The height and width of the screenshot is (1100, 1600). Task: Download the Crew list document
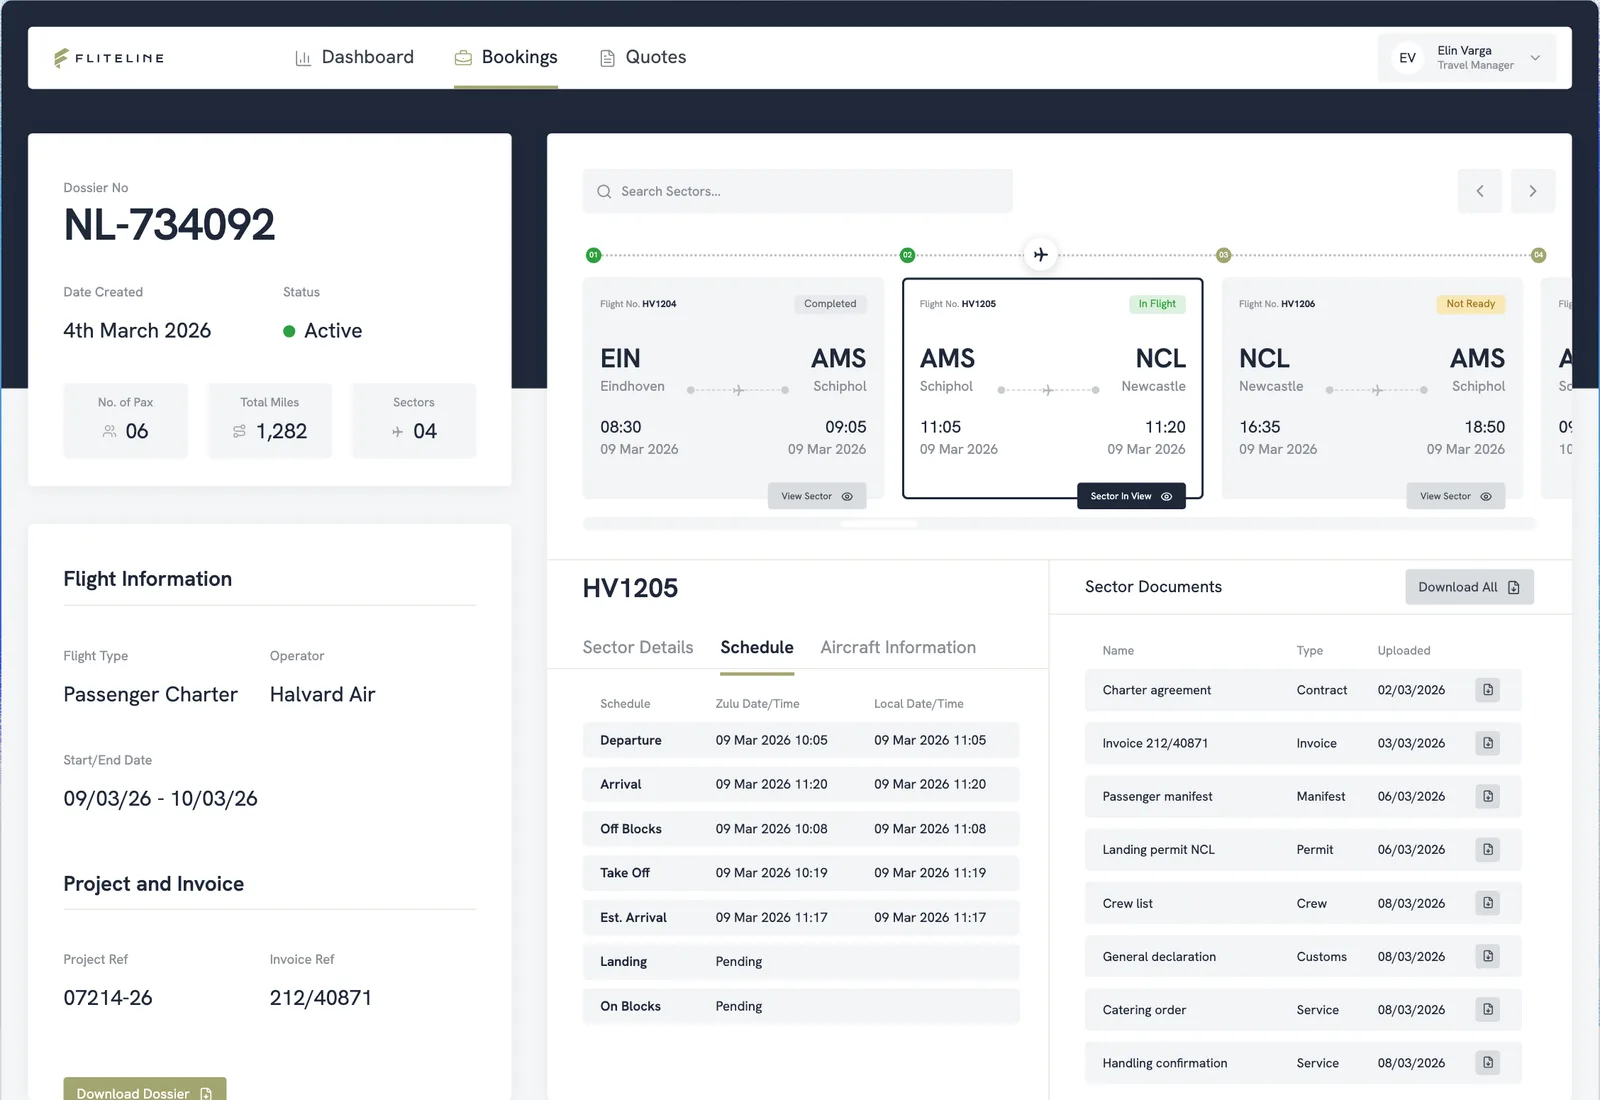click(x=1488, y=903)
